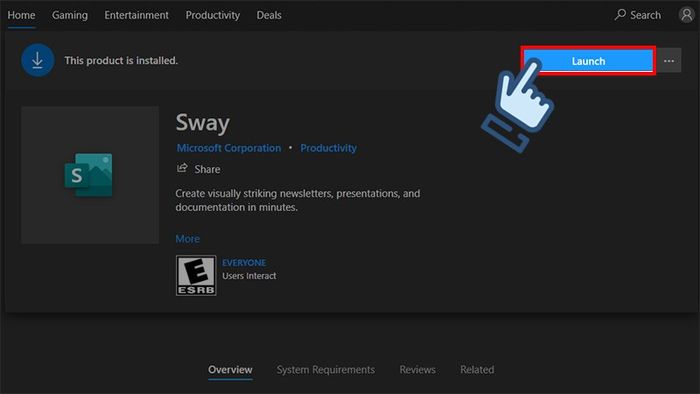The height and width of the screenshot is (394, 700).
Task: Select the Overview tab
Action: [x=230, y=370]
